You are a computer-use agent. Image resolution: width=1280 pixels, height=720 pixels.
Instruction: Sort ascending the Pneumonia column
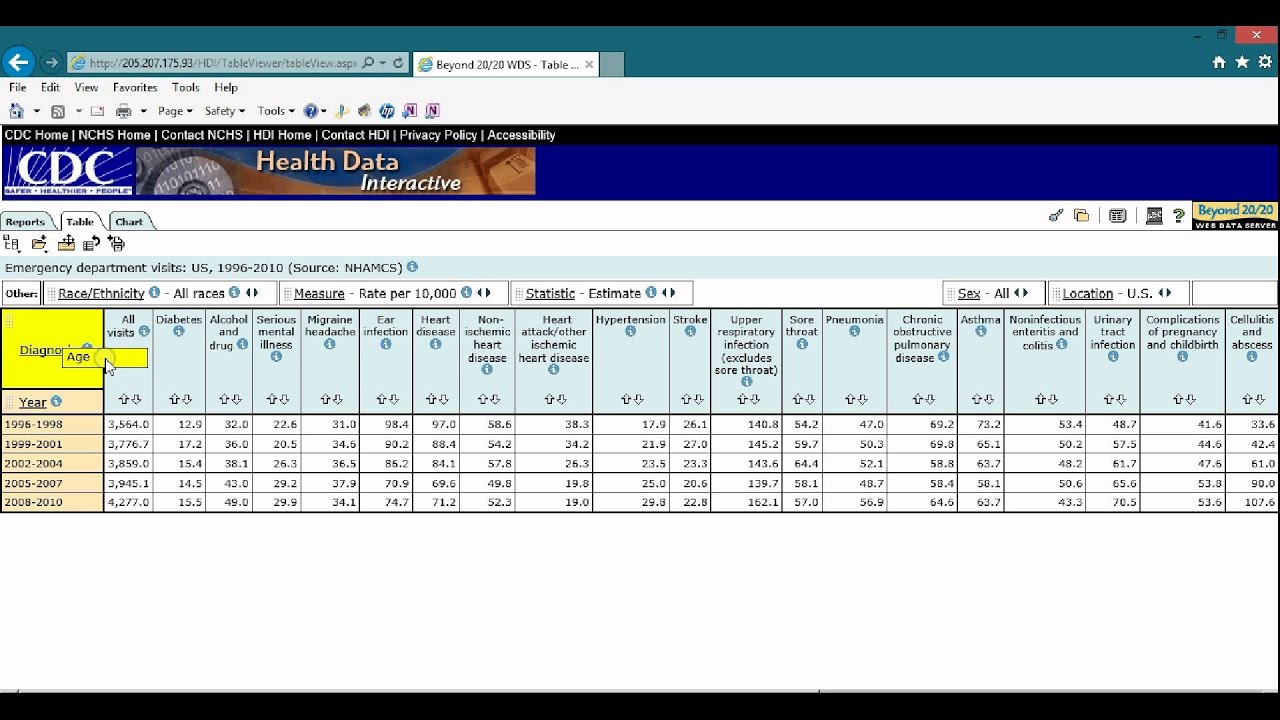850,399
